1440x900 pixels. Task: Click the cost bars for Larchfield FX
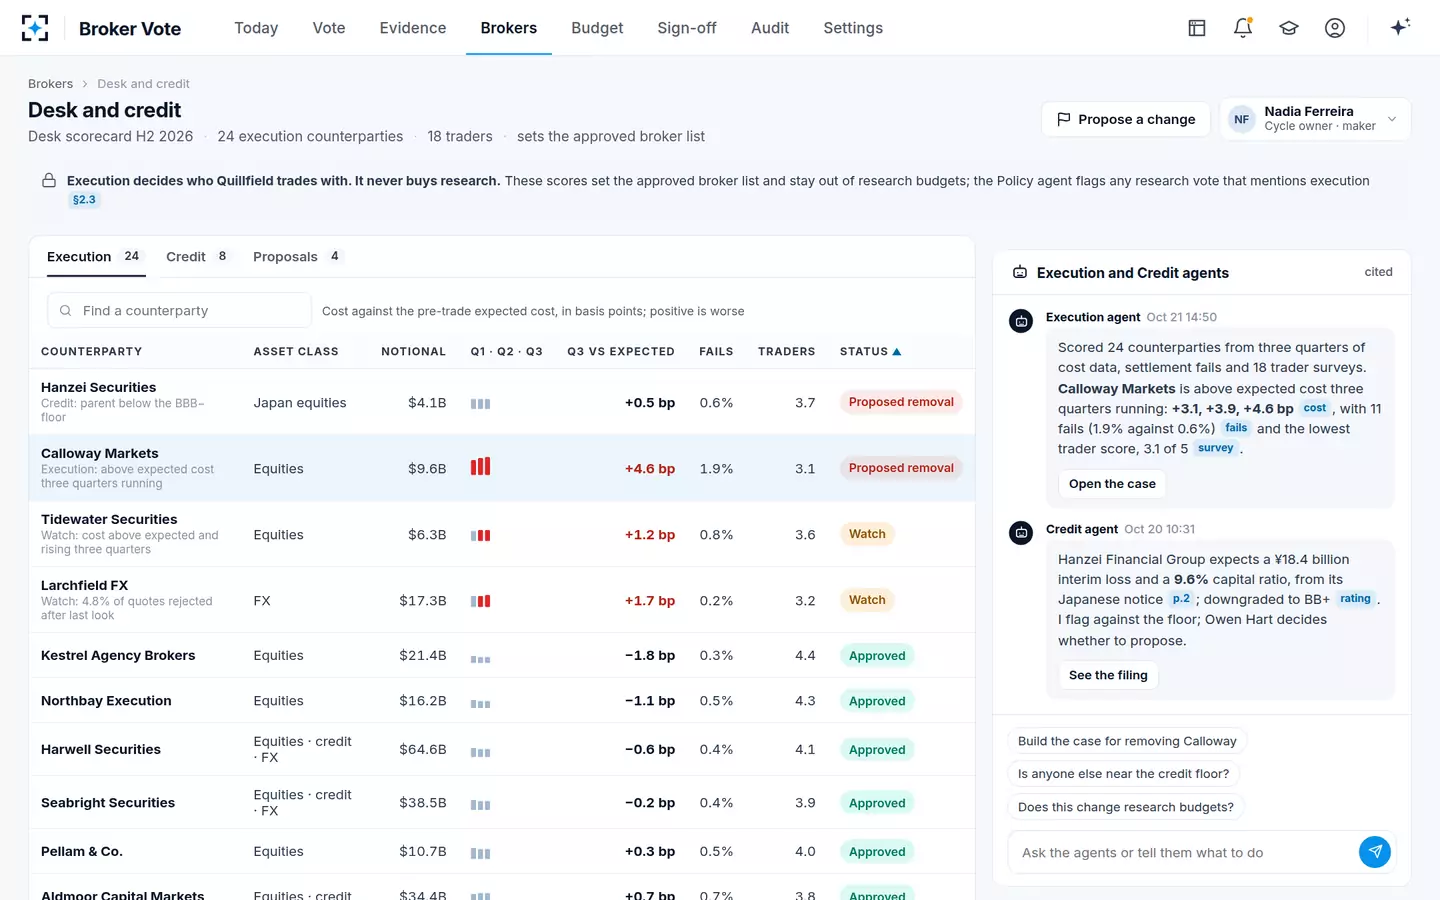[481, 601]
